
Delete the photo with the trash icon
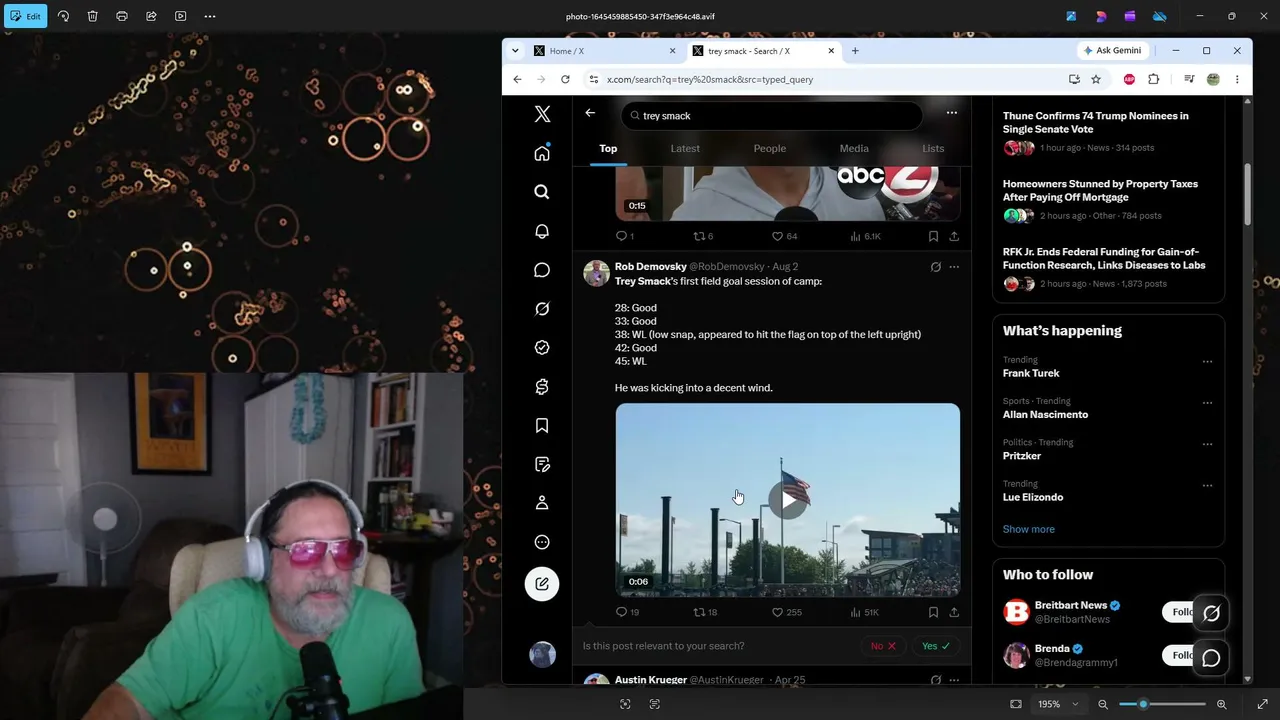point(92,16)
